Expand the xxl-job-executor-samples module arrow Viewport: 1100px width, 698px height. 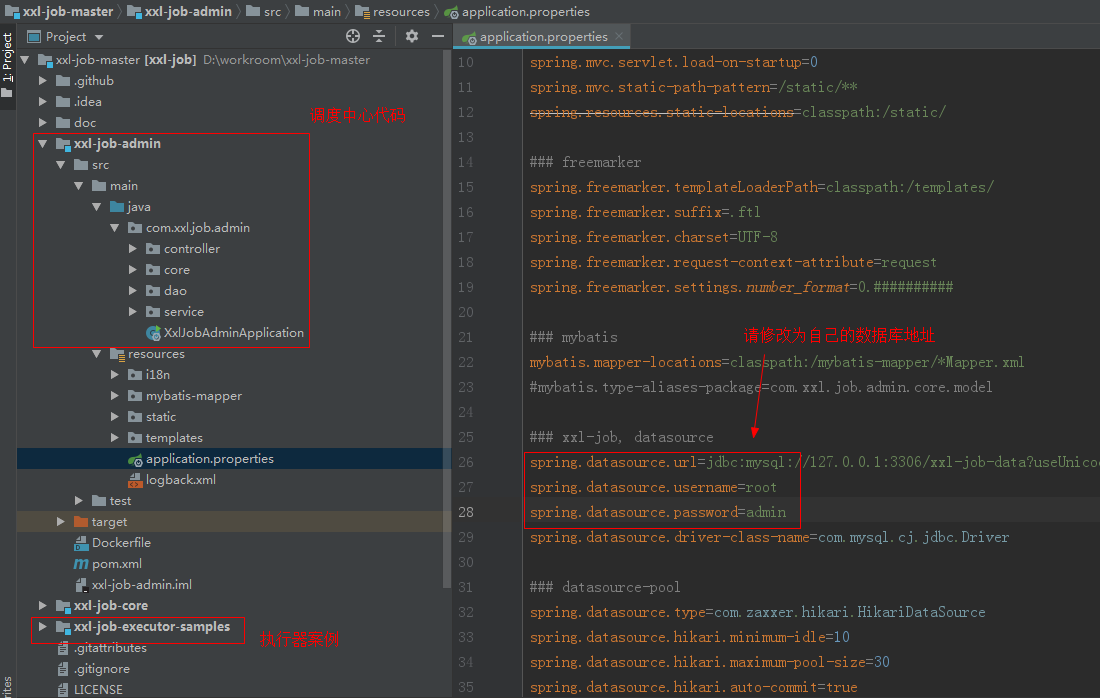[x=43, y=627]
